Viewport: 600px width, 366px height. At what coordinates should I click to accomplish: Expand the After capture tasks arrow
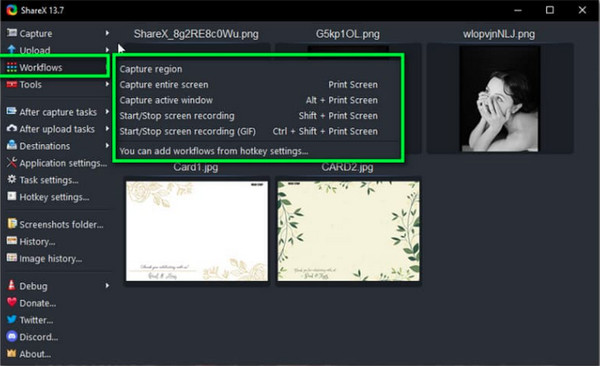(x=107, y=111)
